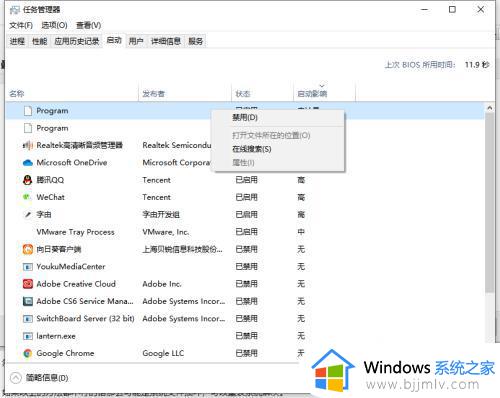
Task: Choose 打开文件所在的位置(O) in context menu
Action: point(279,135)
